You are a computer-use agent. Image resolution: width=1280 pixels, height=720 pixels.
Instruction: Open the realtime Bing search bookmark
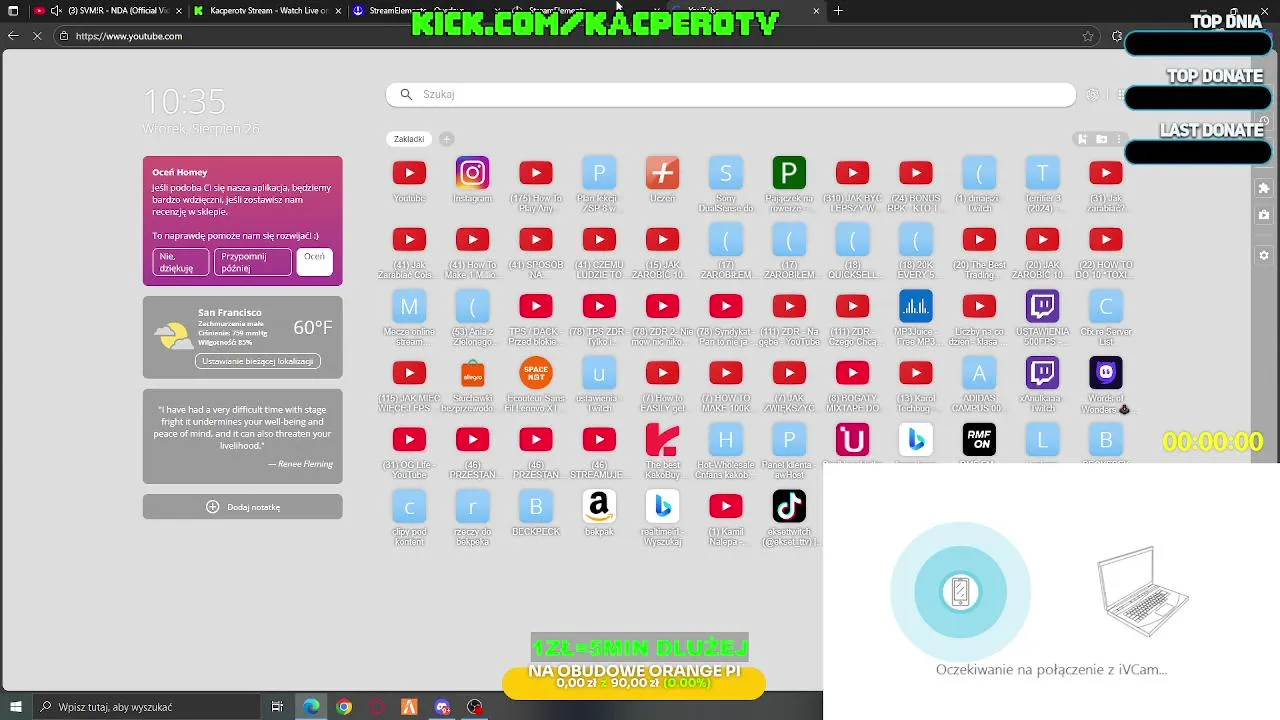coord(662,506)
